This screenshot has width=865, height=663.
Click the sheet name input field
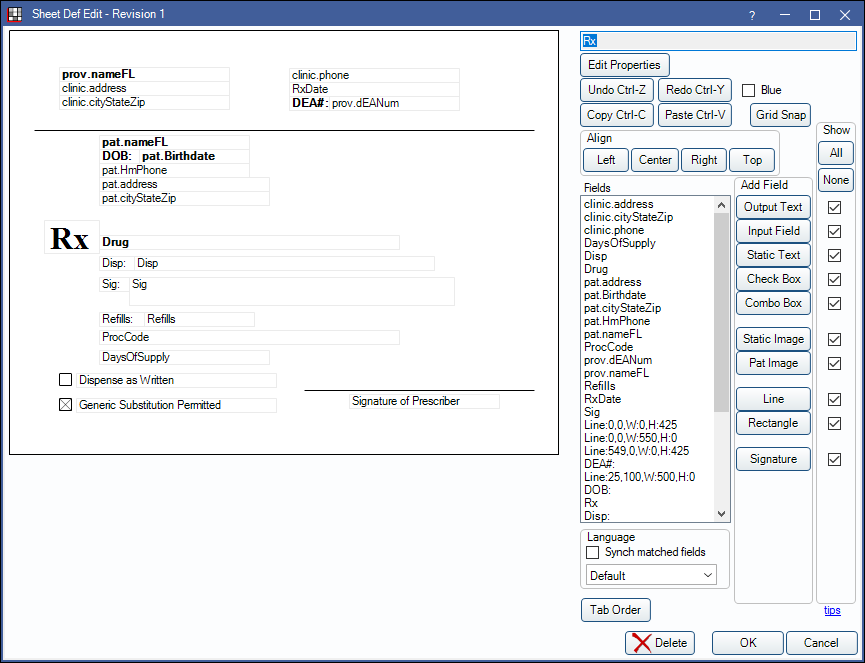click(718, 41)
